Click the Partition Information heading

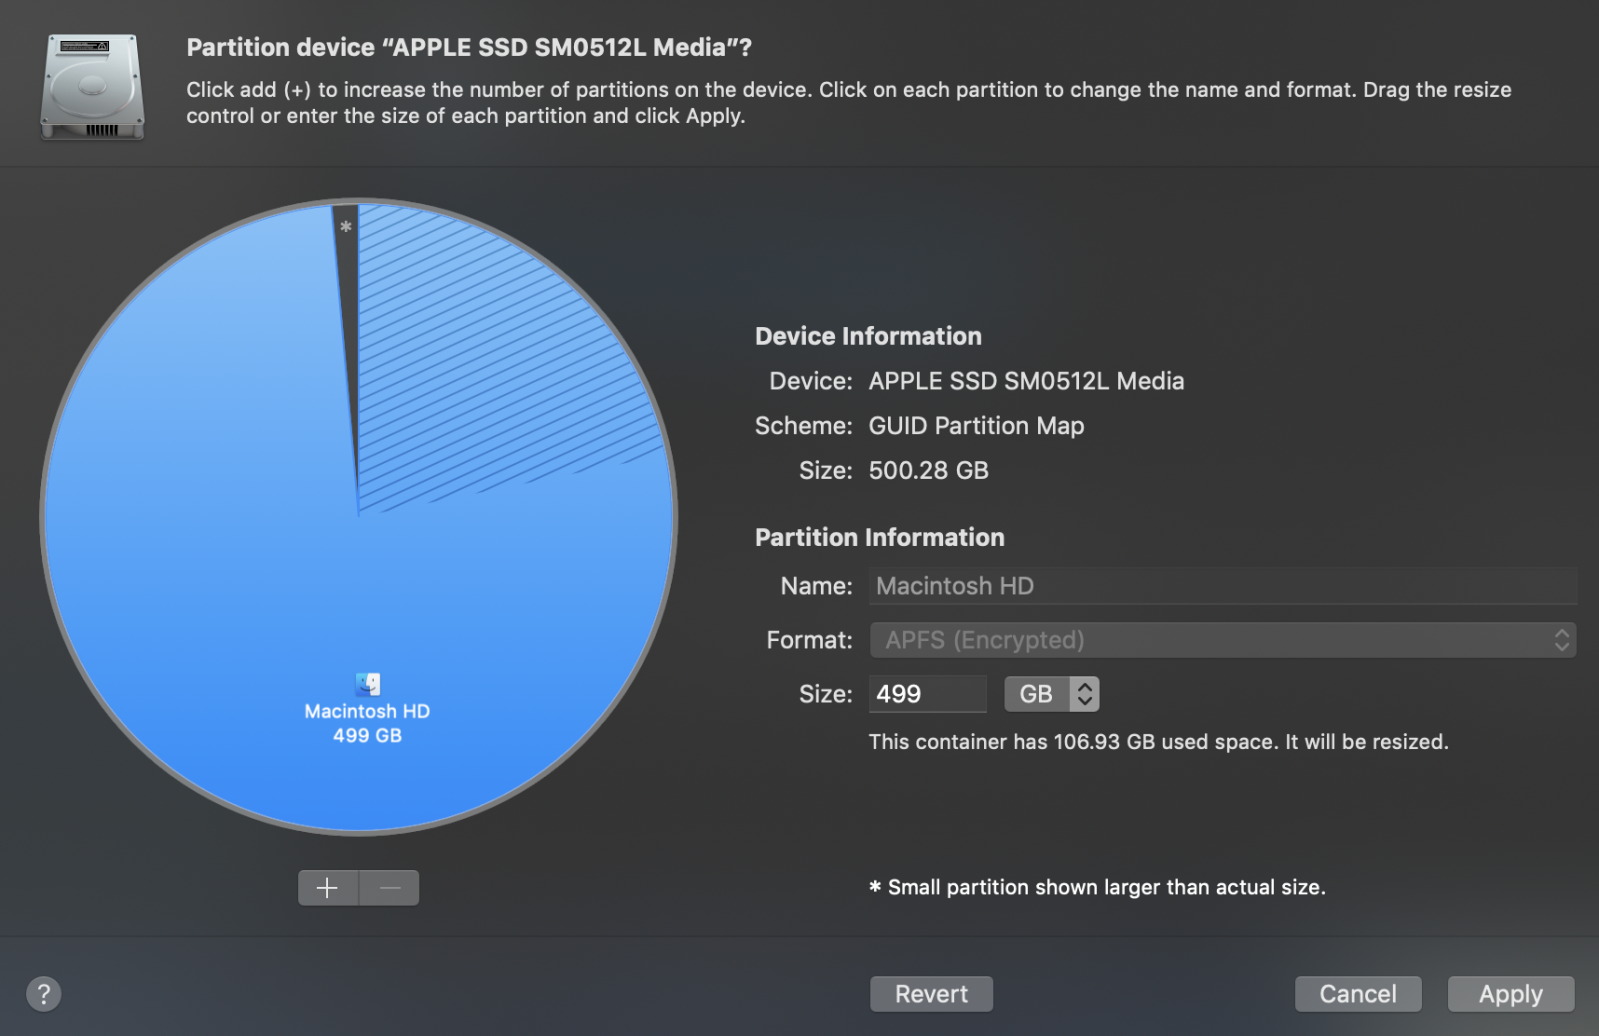click(x=879, y=538)
